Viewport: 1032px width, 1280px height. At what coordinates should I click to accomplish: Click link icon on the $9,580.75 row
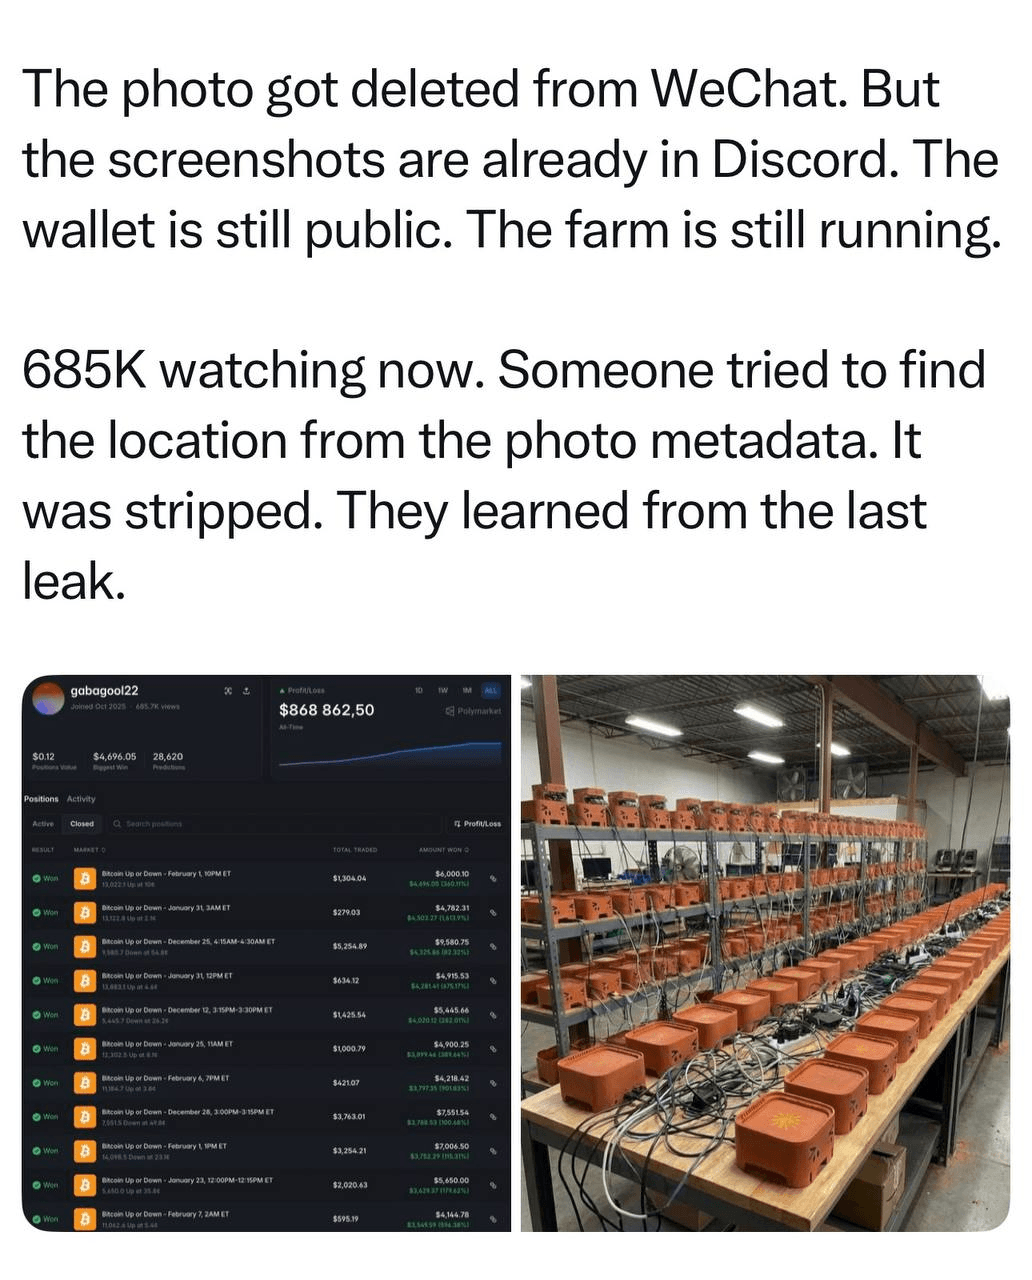coord(493,946)
